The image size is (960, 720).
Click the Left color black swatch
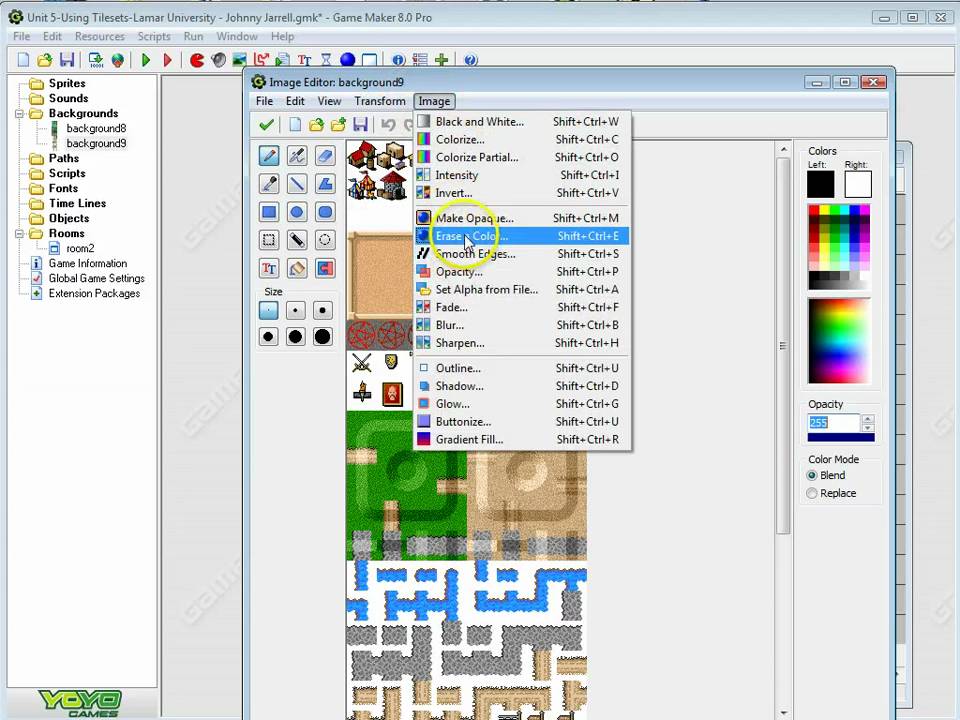[x=820, y=184]
